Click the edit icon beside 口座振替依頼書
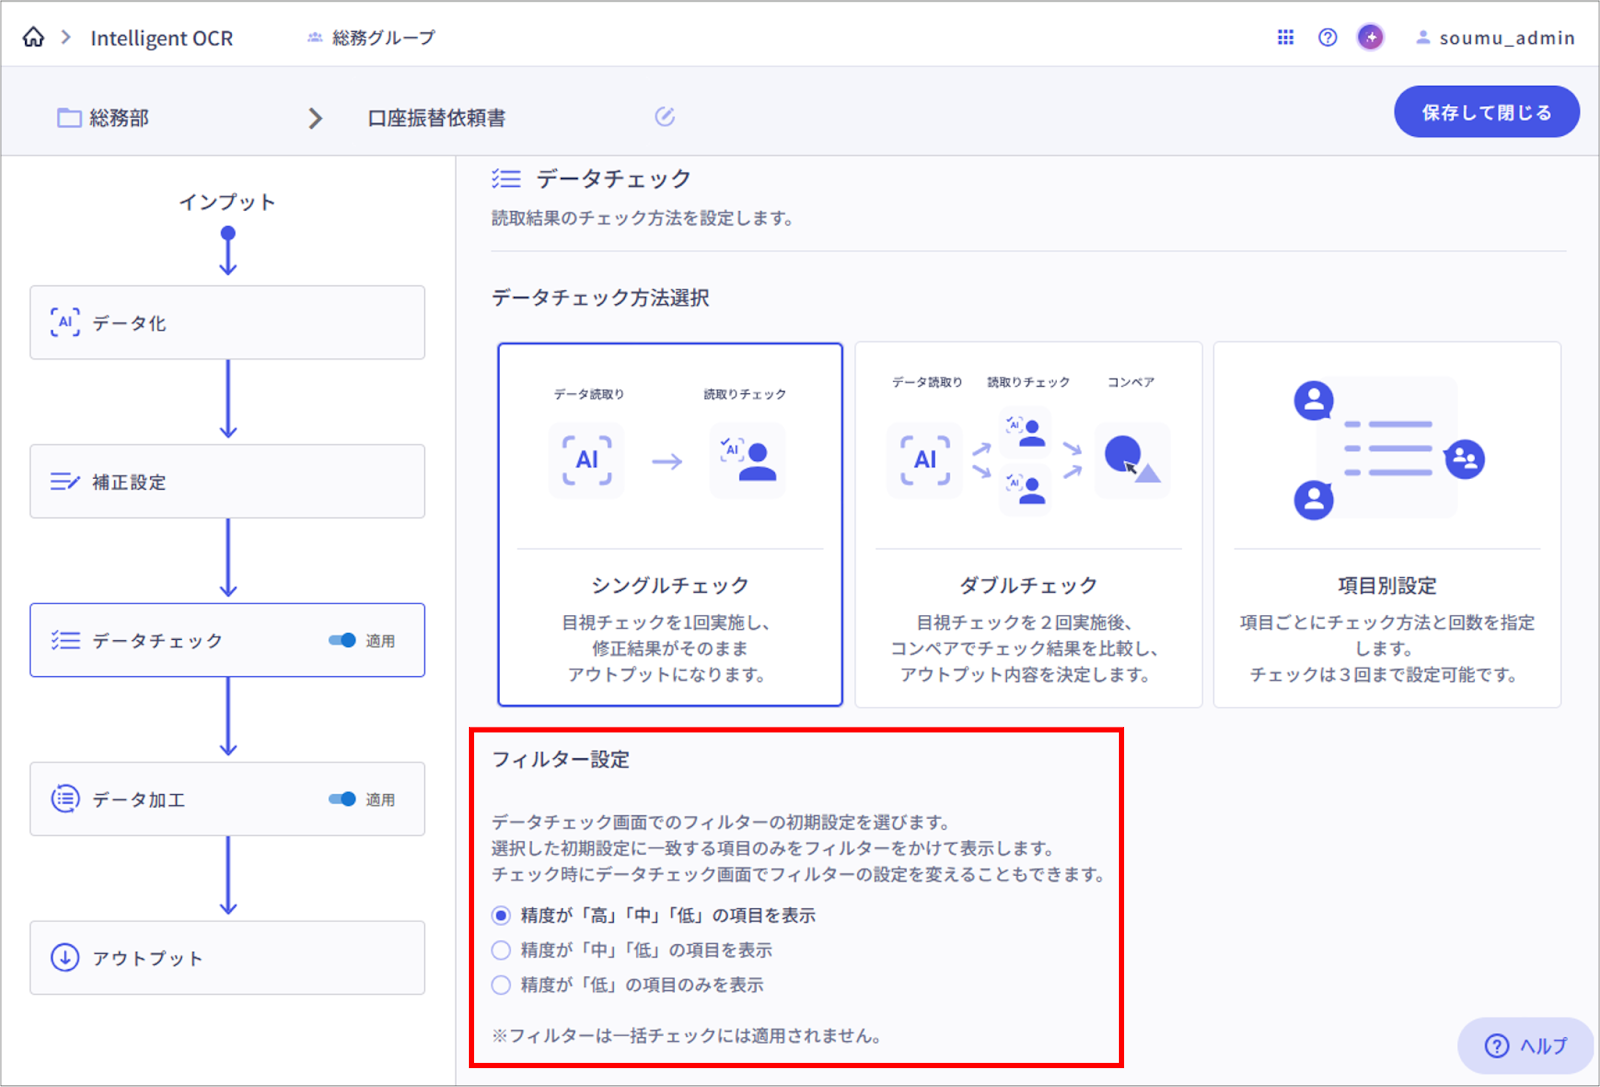 coord(664,117)
